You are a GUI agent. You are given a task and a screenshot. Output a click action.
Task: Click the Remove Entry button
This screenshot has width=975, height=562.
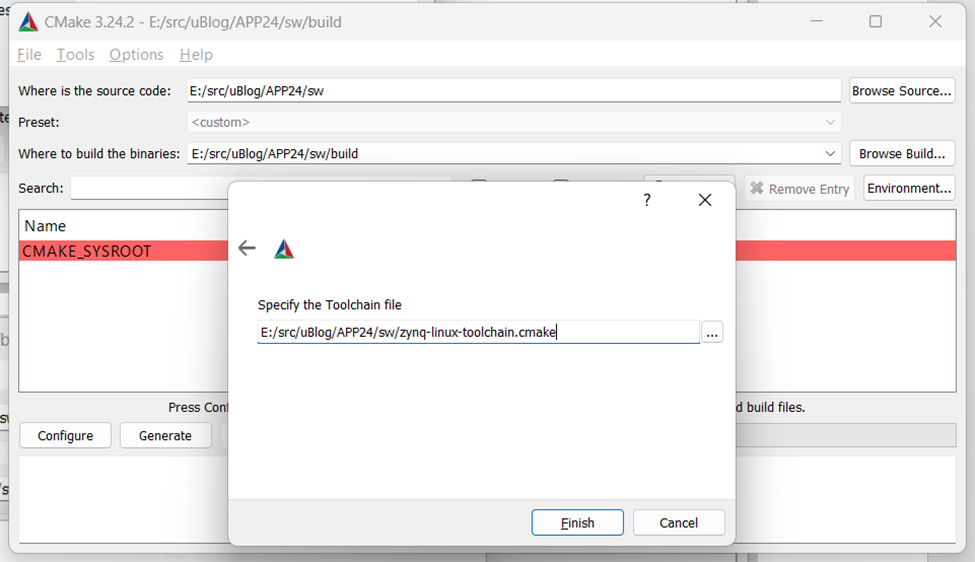click(x=799, y=188)
